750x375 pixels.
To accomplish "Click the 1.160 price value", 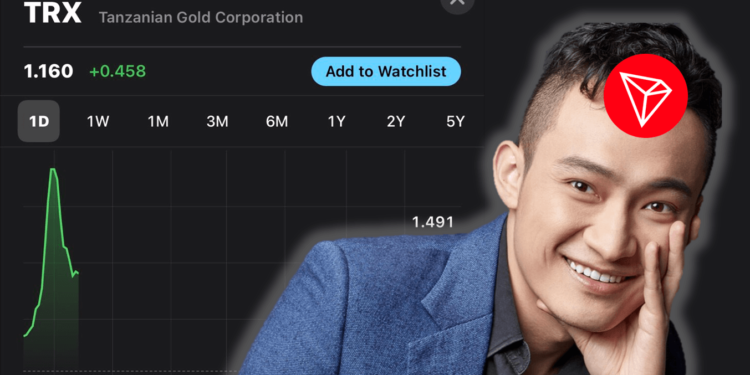I will tap(48, 72).
